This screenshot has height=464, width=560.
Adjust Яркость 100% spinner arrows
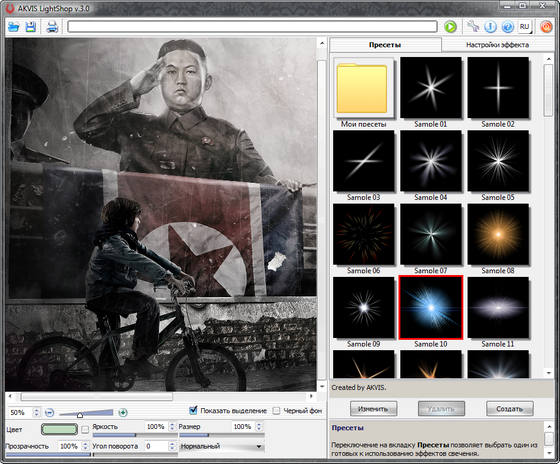(172, 426)
